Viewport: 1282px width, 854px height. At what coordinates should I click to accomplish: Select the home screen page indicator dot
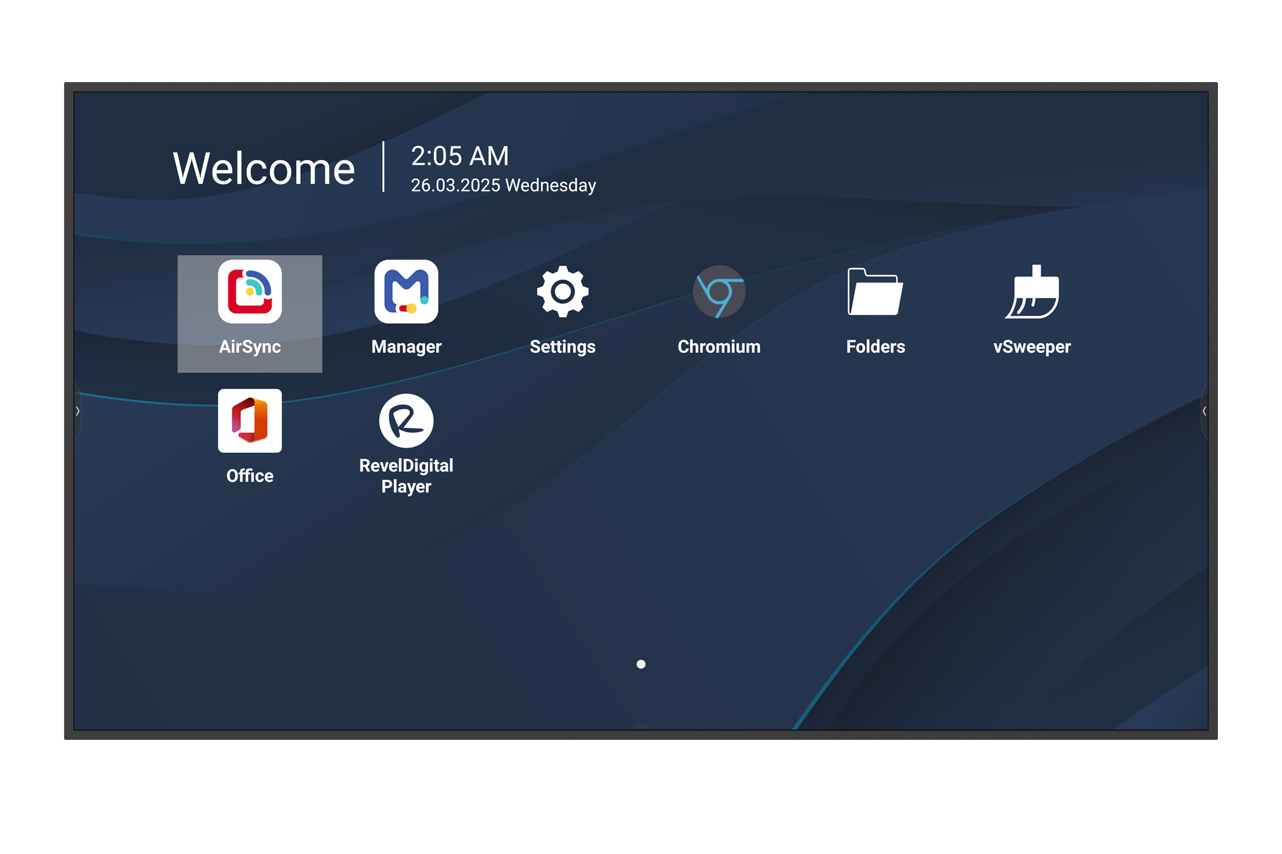[641, 664]
